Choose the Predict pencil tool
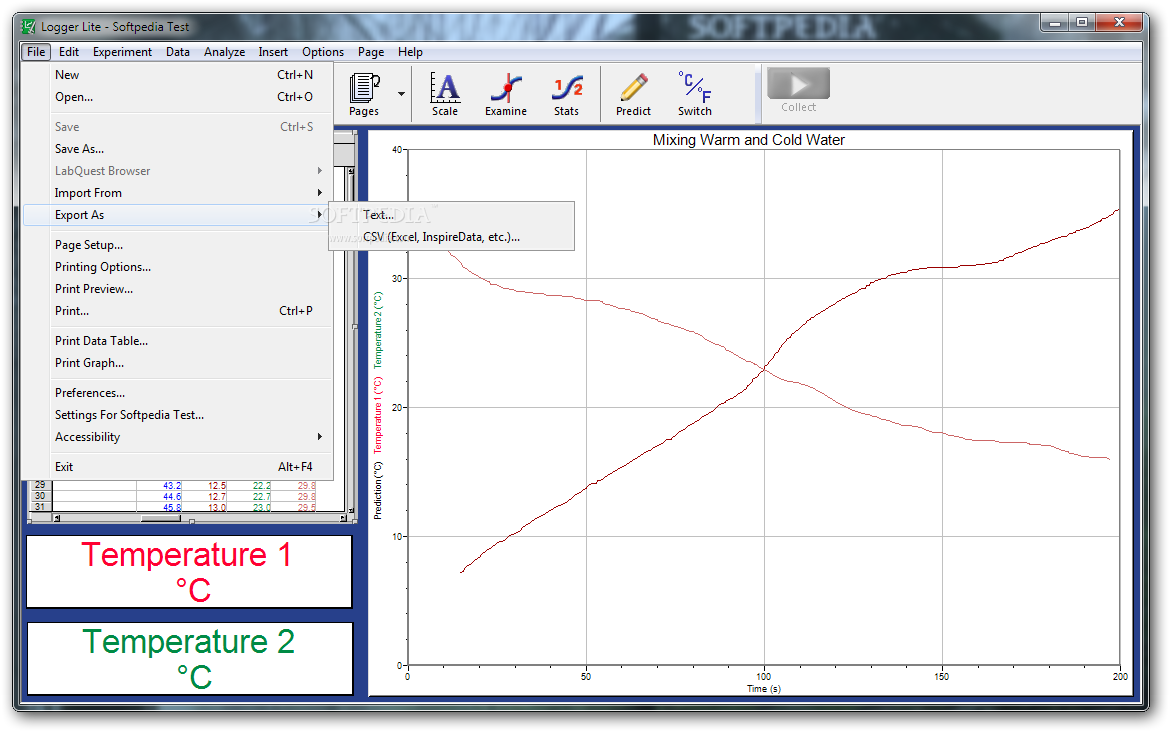This screenshot has width=1170, height=732. pos(634,94)
